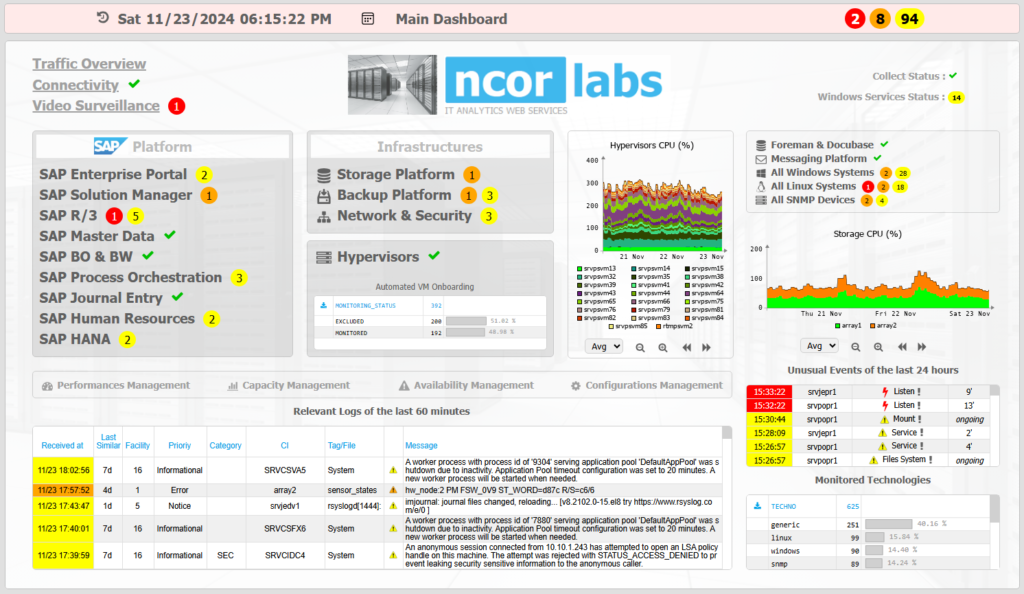Fast-forward the Hypervisors CPU chart time range
The image size is (1024, 594).
coord(706,347)
